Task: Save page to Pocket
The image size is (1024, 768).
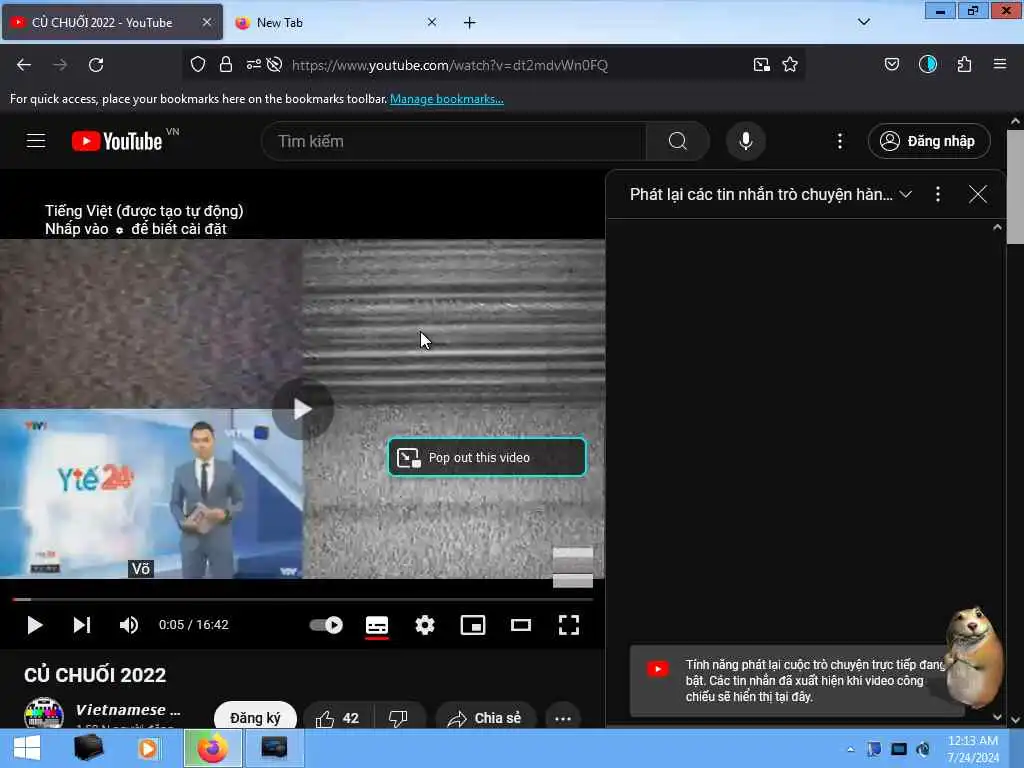Action: coord(892,64)
